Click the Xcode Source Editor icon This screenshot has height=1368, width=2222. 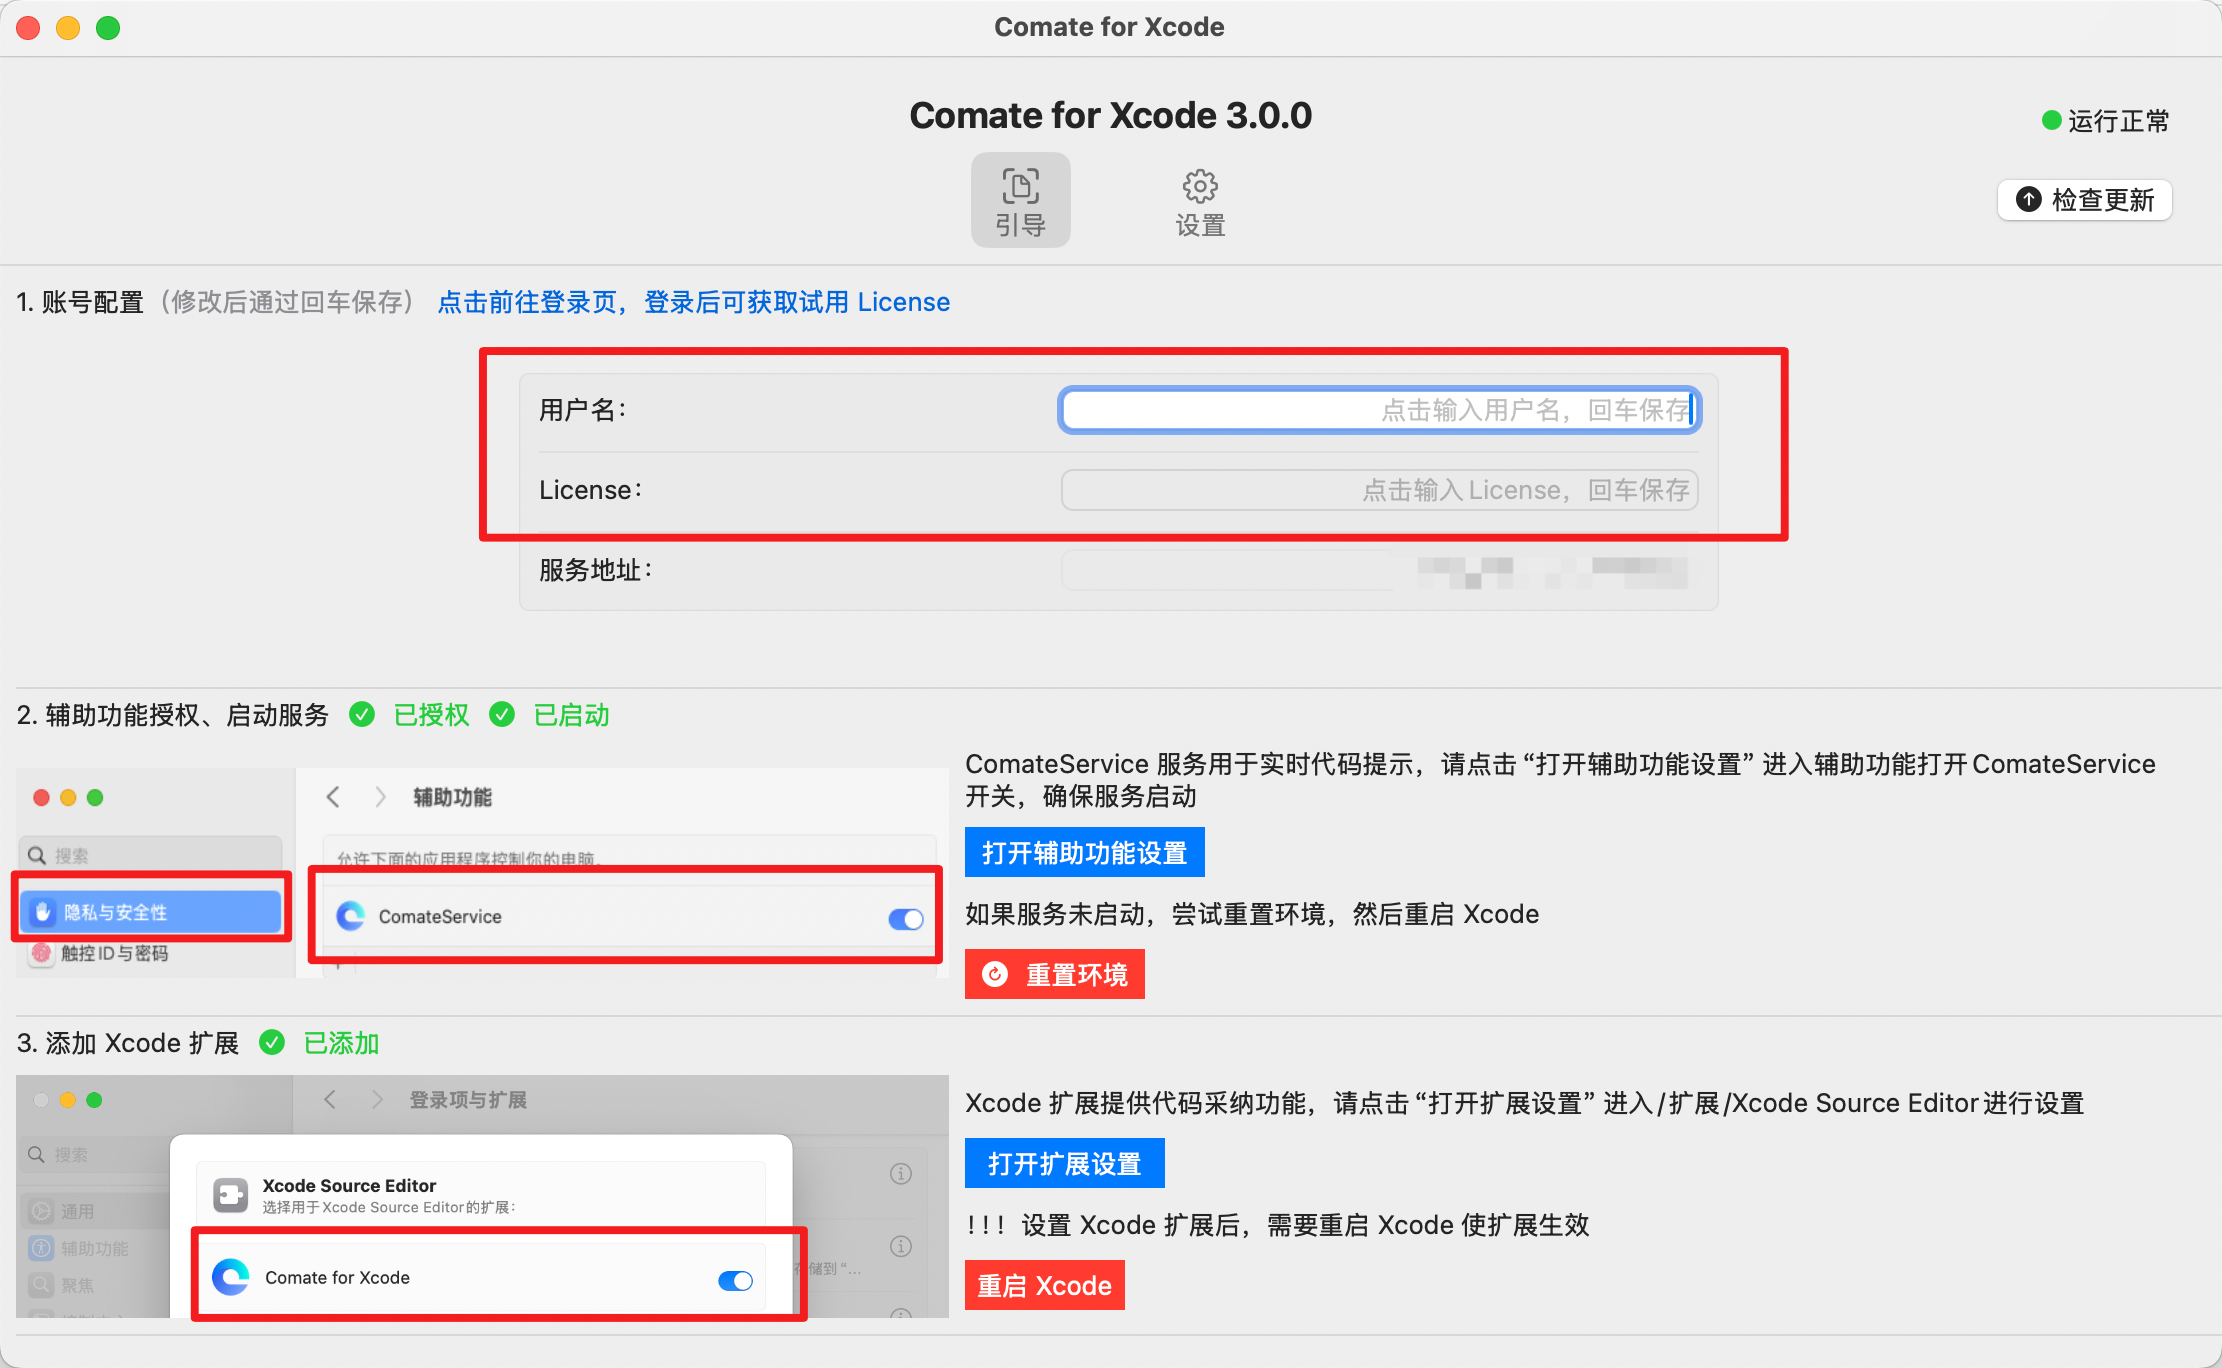tap(231, 1194)
